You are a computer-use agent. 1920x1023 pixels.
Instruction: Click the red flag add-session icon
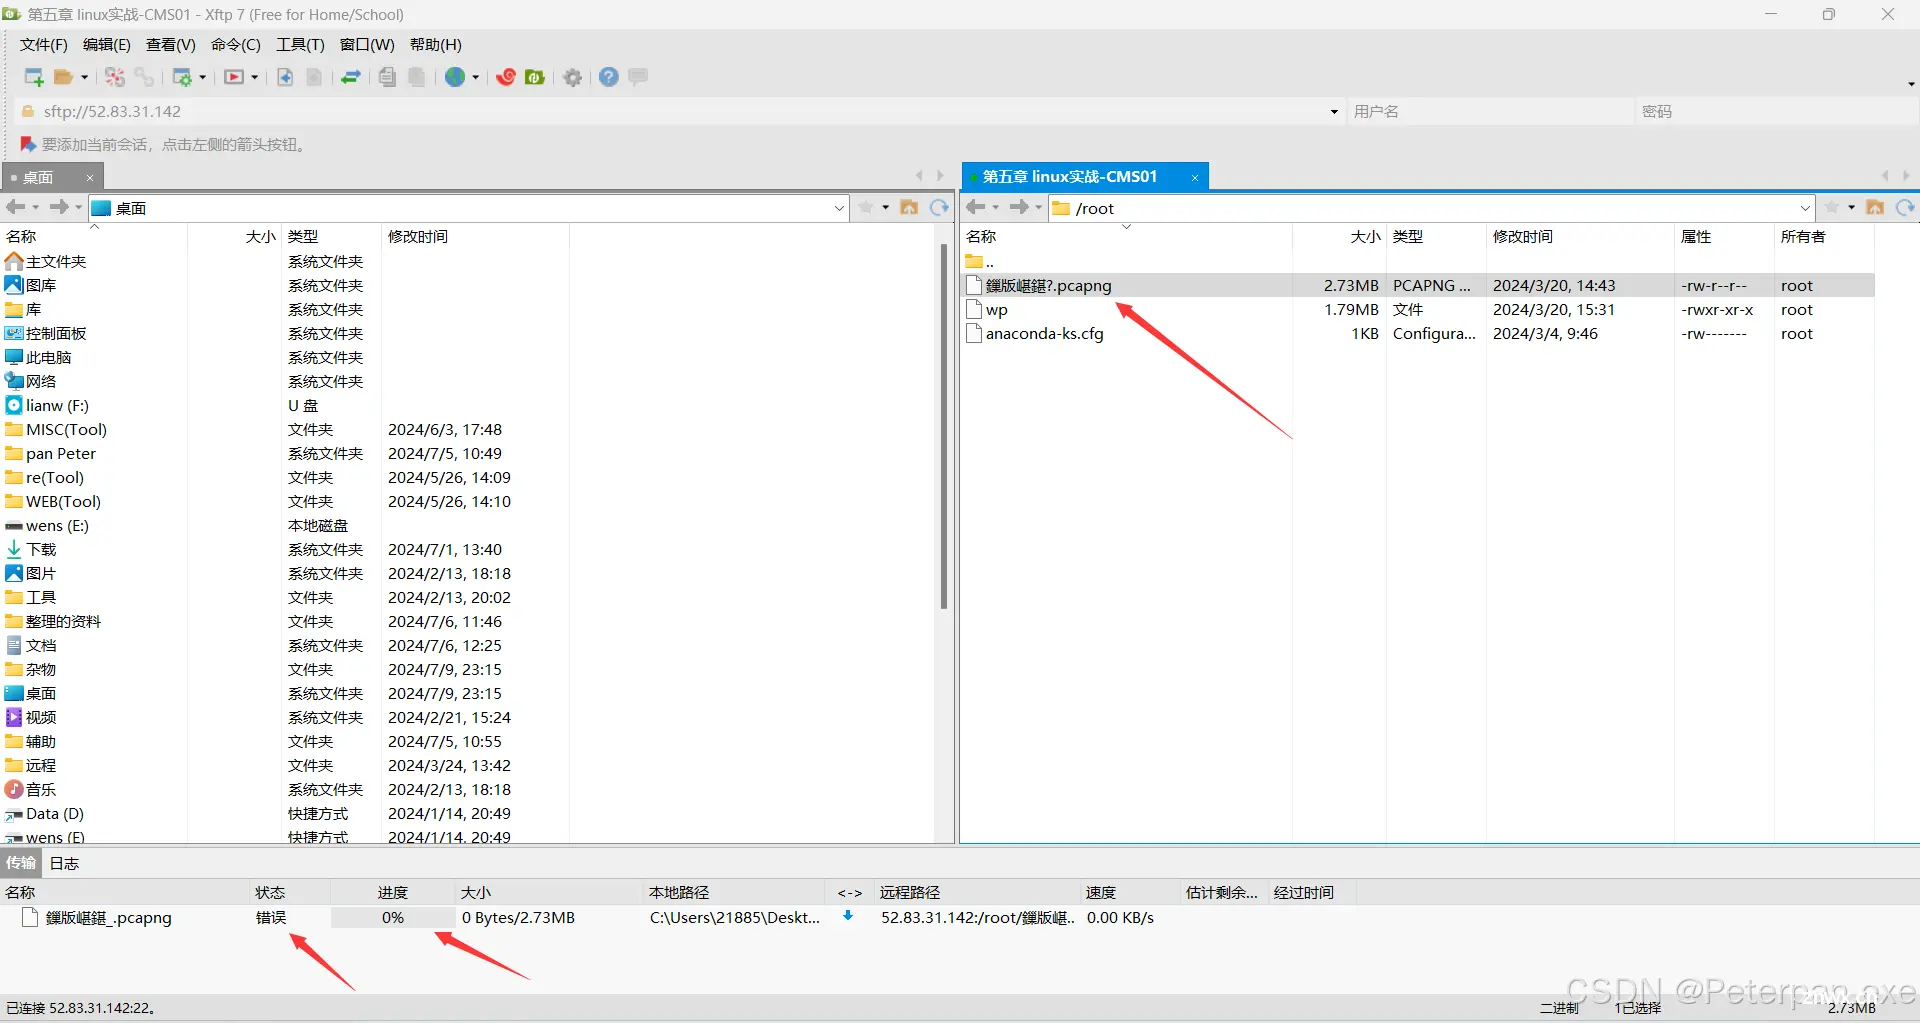point(28,145)
